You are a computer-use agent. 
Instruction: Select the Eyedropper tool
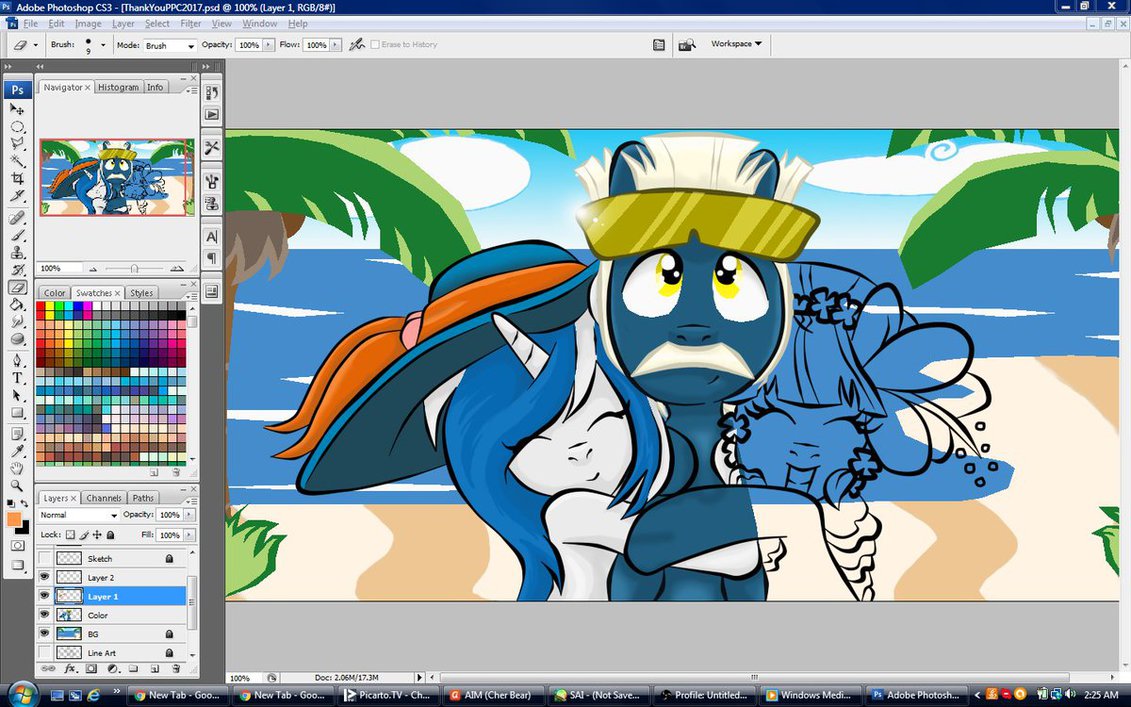(x=17, y=450)
